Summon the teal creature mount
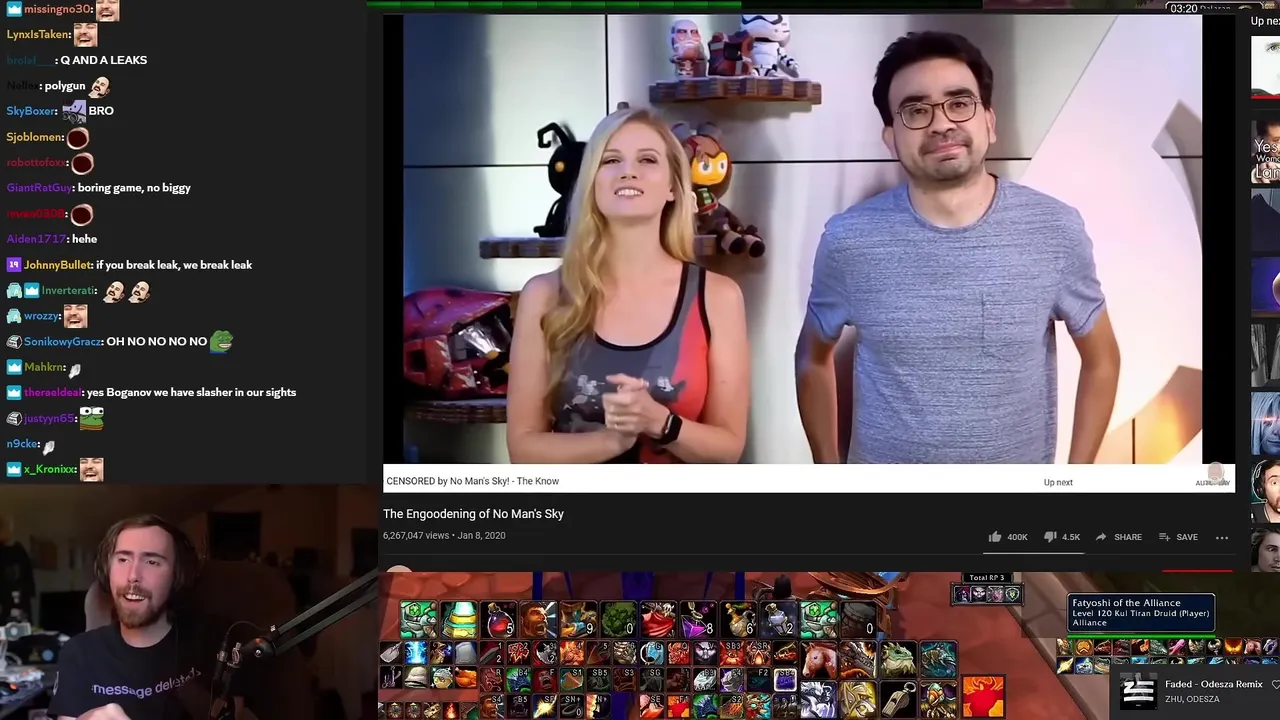This screenshot has height=720, width=1280. [x=938, y=659]
